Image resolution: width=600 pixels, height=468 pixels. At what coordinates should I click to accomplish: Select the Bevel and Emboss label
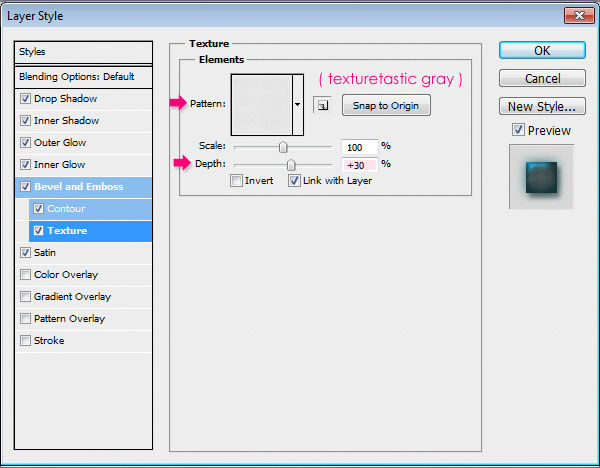[x=78, y=187]
